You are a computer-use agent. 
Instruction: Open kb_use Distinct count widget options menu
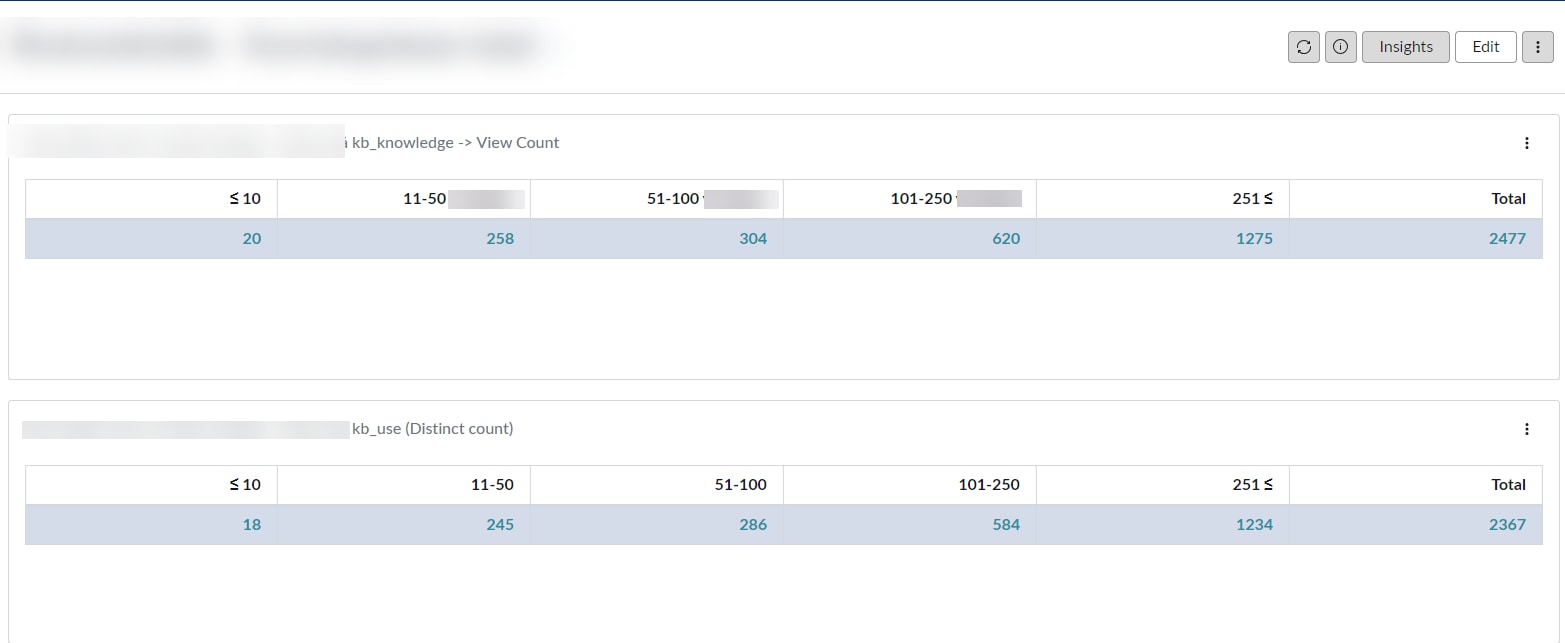tap(1526, 429)
